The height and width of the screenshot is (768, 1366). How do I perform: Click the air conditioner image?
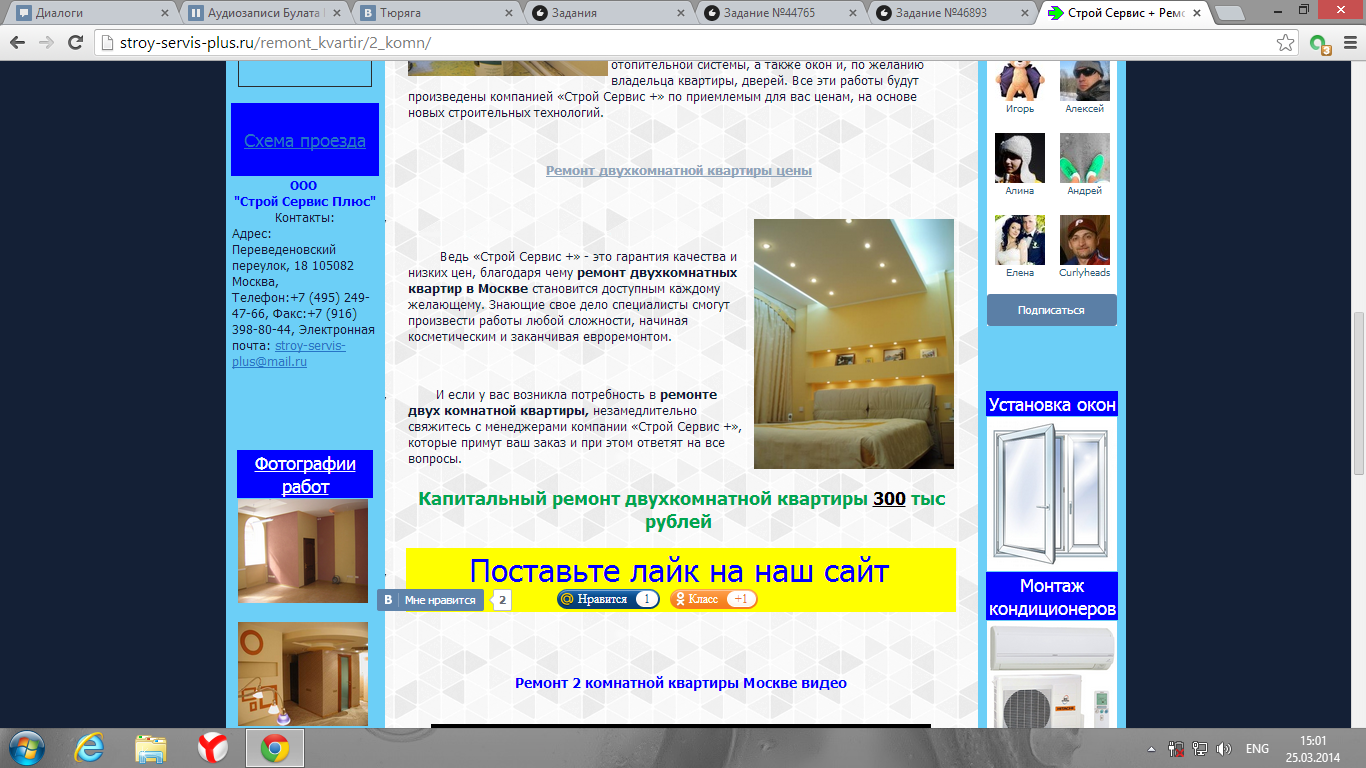[1052, 675]
